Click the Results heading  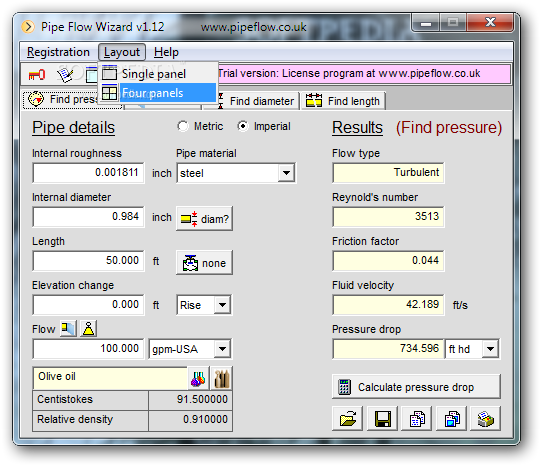click(357, 128)
